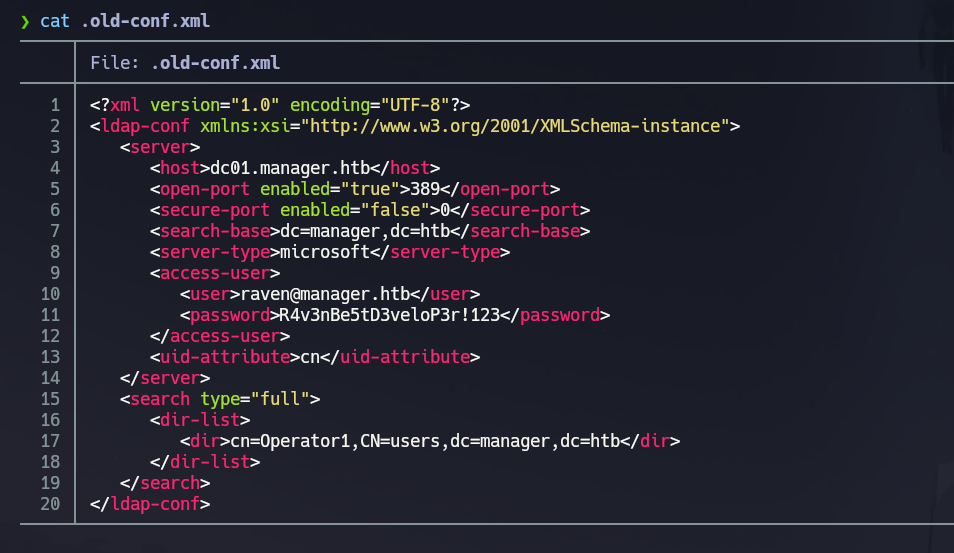Click the closing 'access-user' tag on line 12
Screen dimensions: 954x553
[x=220, y=336]
